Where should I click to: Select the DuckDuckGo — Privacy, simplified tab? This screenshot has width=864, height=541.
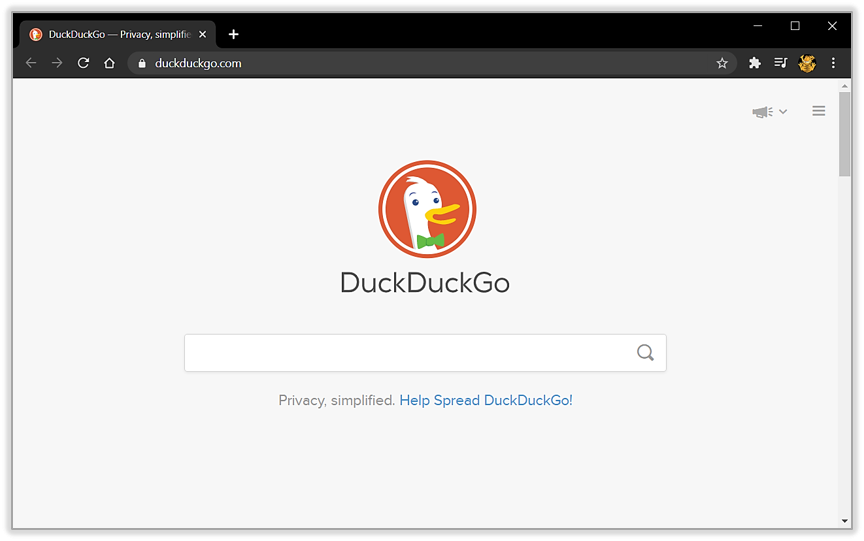tap(118, 34)
